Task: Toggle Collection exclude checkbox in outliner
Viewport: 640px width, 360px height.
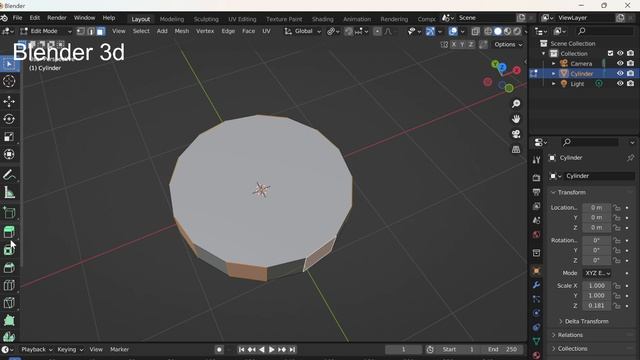Action: tap(610, 53)
